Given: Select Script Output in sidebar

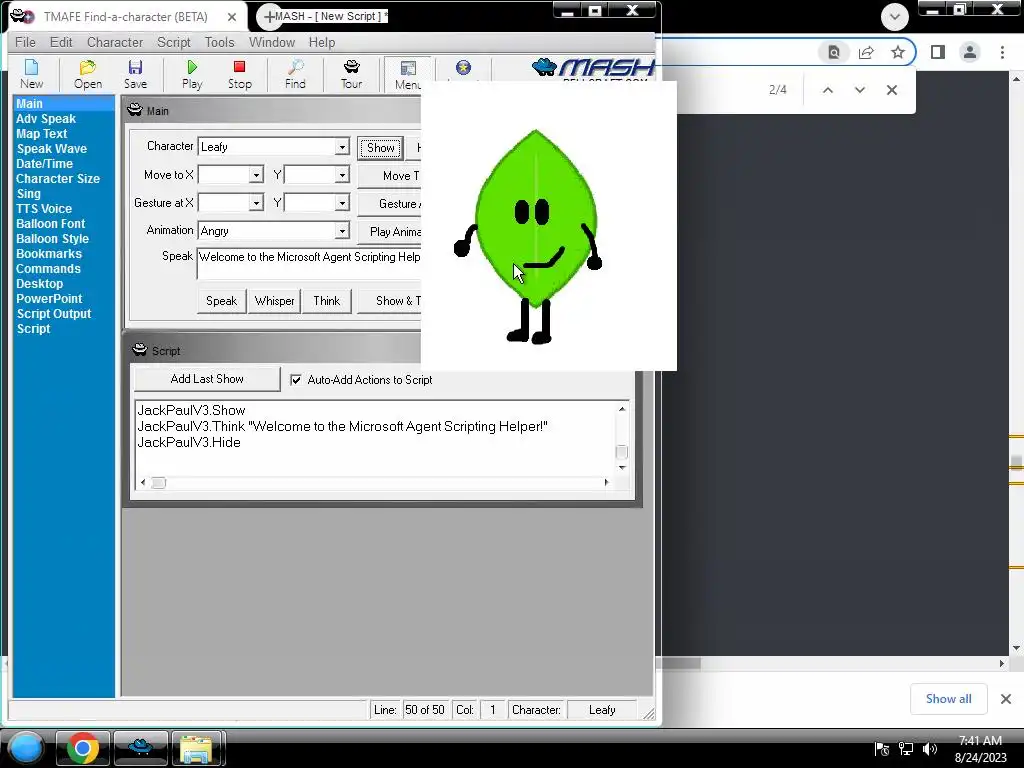Looking at the screenshot, I should click(54, 314).
